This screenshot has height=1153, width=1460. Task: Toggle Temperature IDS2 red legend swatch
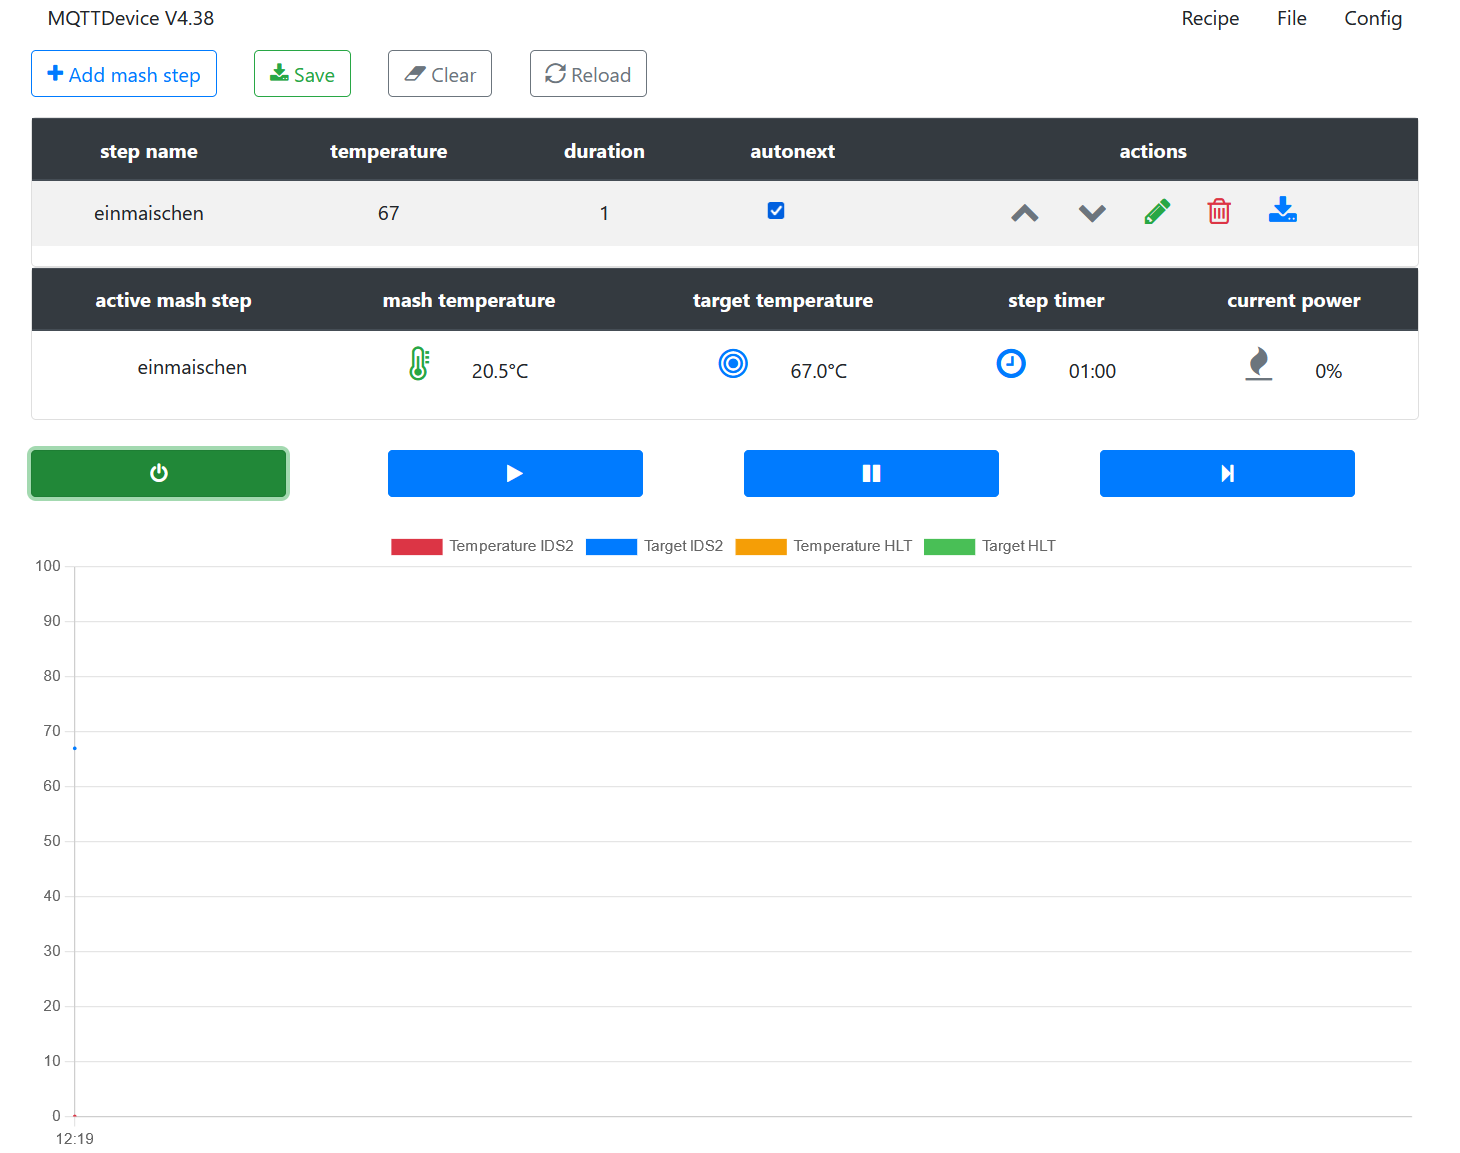416,546
